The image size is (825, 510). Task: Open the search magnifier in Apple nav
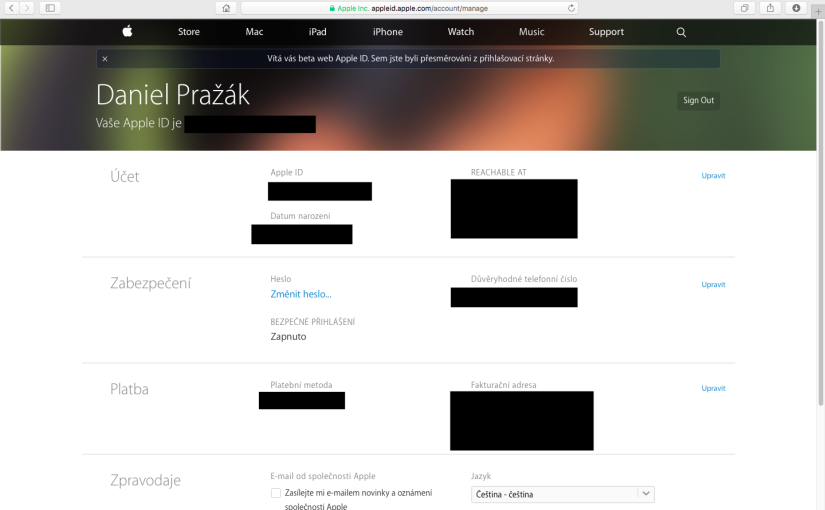[681, 32]
